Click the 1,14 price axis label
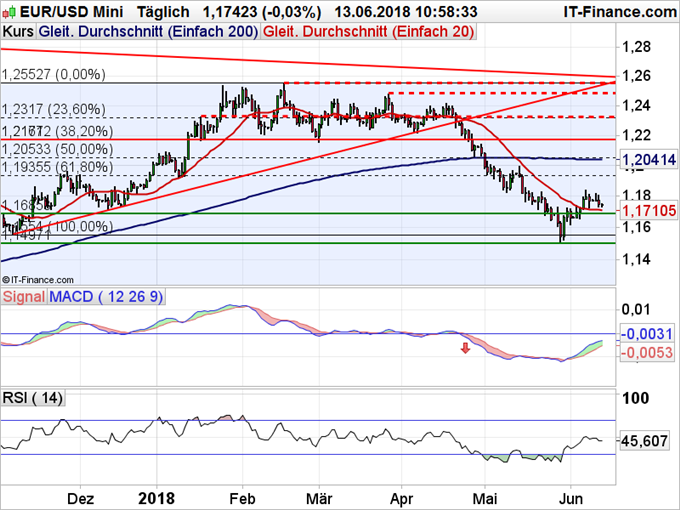Screen dimensions: 680x510 tap(637, 259)
